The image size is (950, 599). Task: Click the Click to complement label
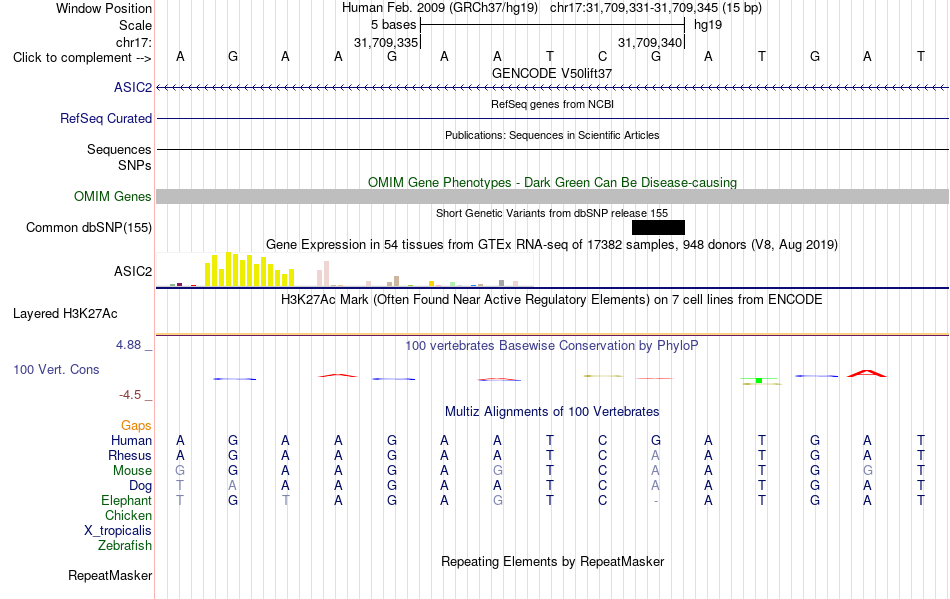tap(82, 58)
